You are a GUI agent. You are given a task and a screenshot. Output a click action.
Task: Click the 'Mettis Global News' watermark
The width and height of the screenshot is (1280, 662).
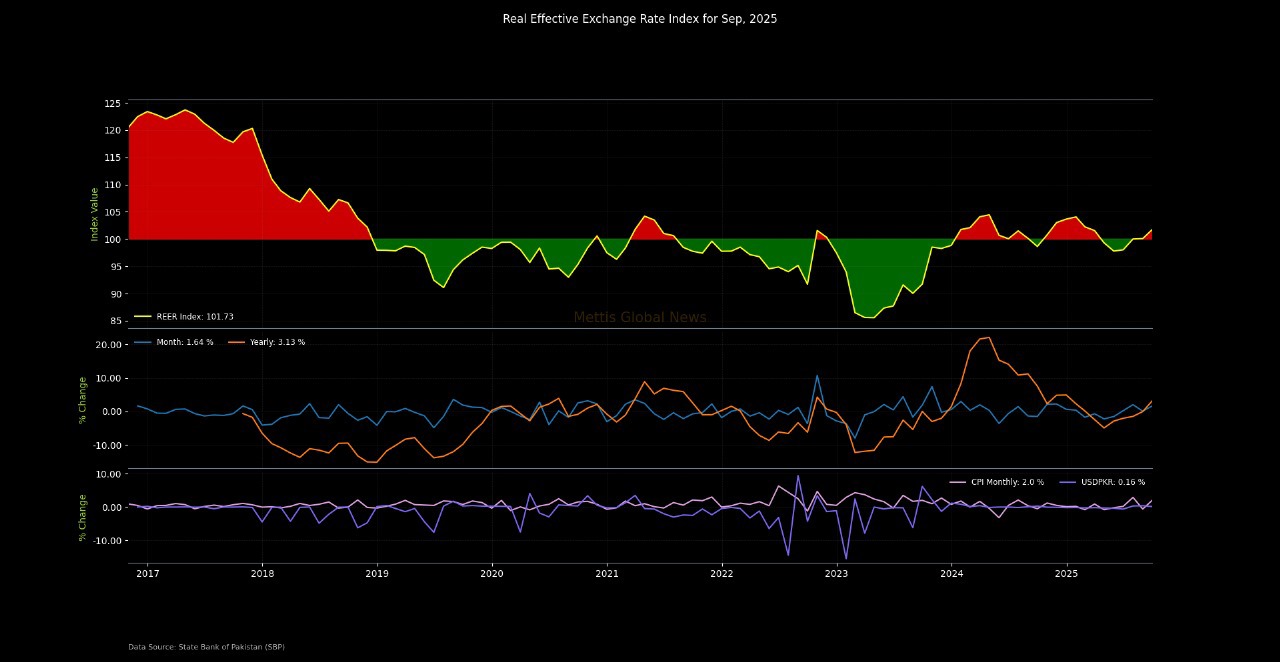[x=640, y=317]
